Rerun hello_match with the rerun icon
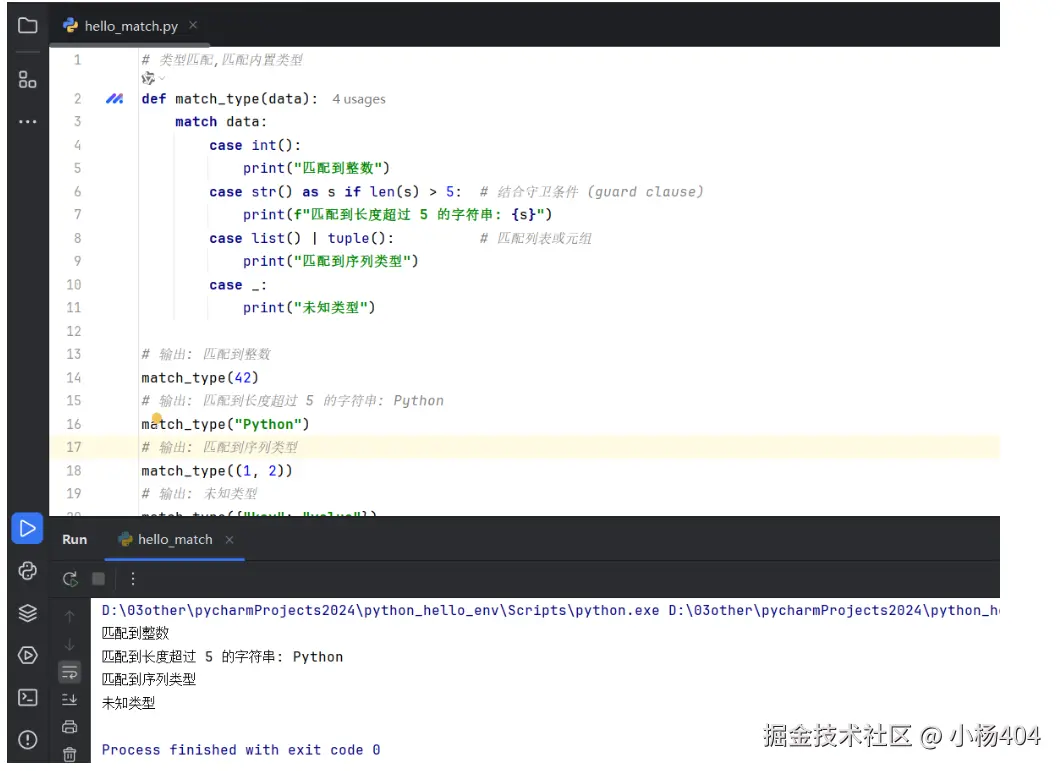This screenshot has height=771, width=1062. 70,579
